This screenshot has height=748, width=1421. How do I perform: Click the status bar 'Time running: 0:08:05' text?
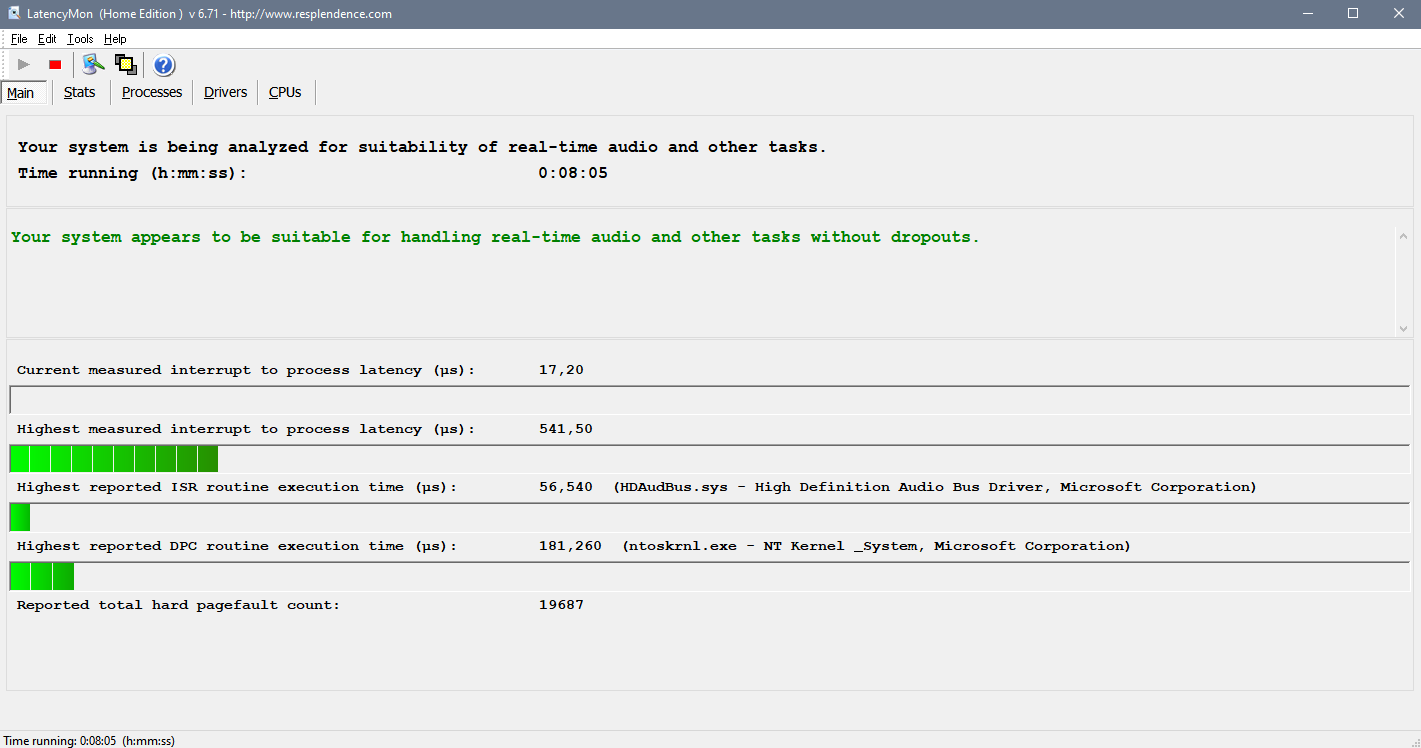click(x=90, y=741)
